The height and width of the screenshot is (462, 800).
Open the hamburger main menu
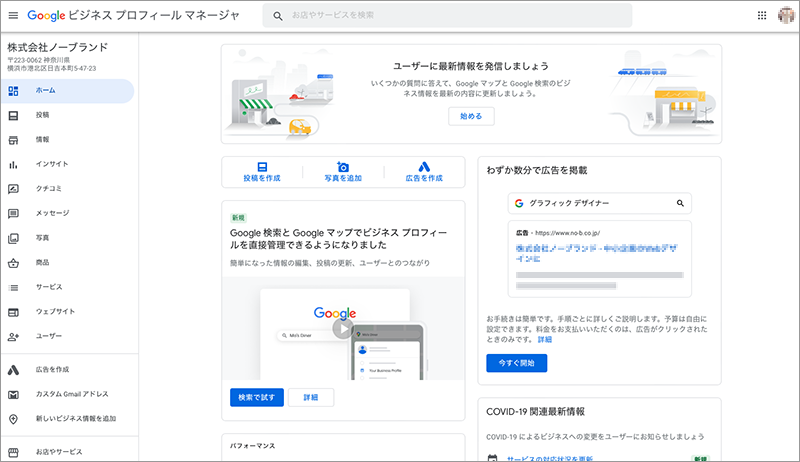(13, 15)
